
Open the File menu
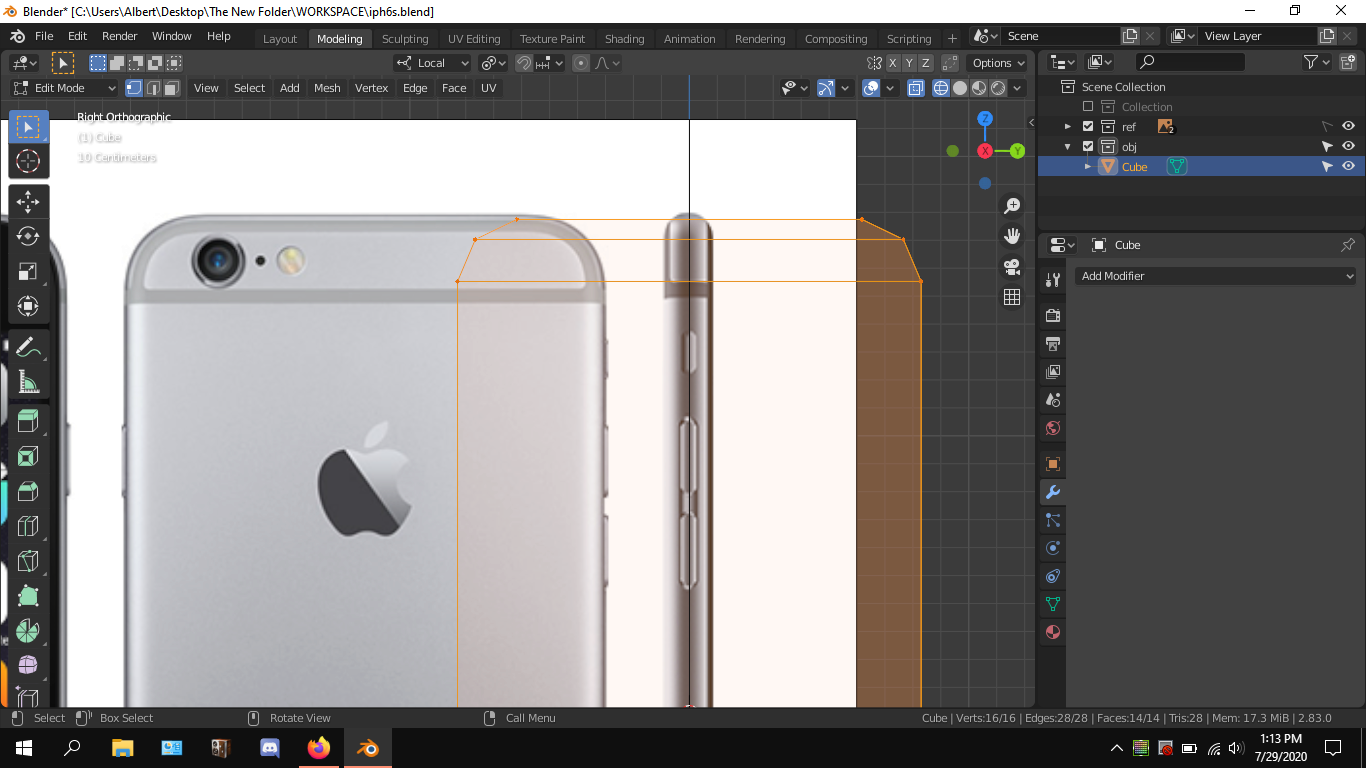(x=44, y=36)
